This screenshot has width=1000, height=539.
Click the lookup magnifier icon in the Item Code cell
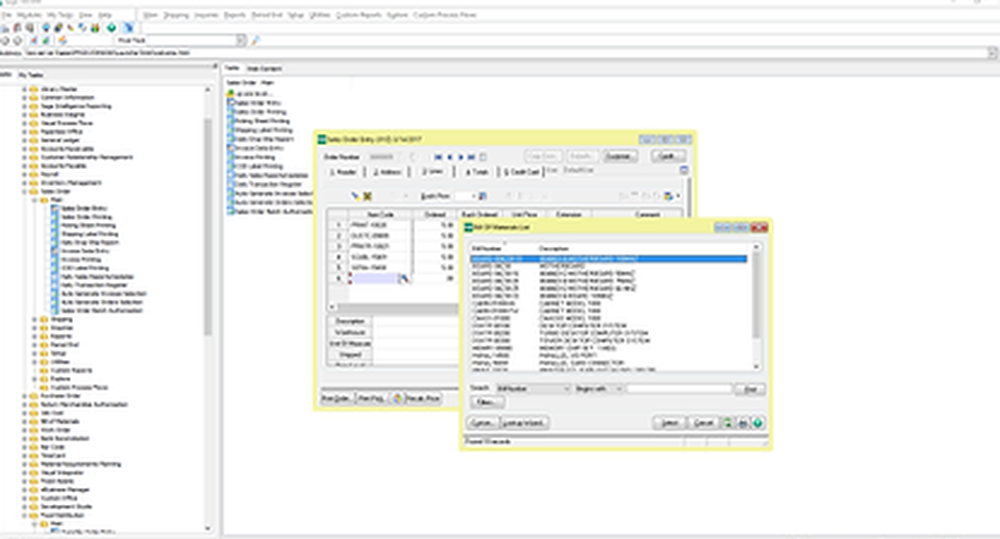pos(404,279)
